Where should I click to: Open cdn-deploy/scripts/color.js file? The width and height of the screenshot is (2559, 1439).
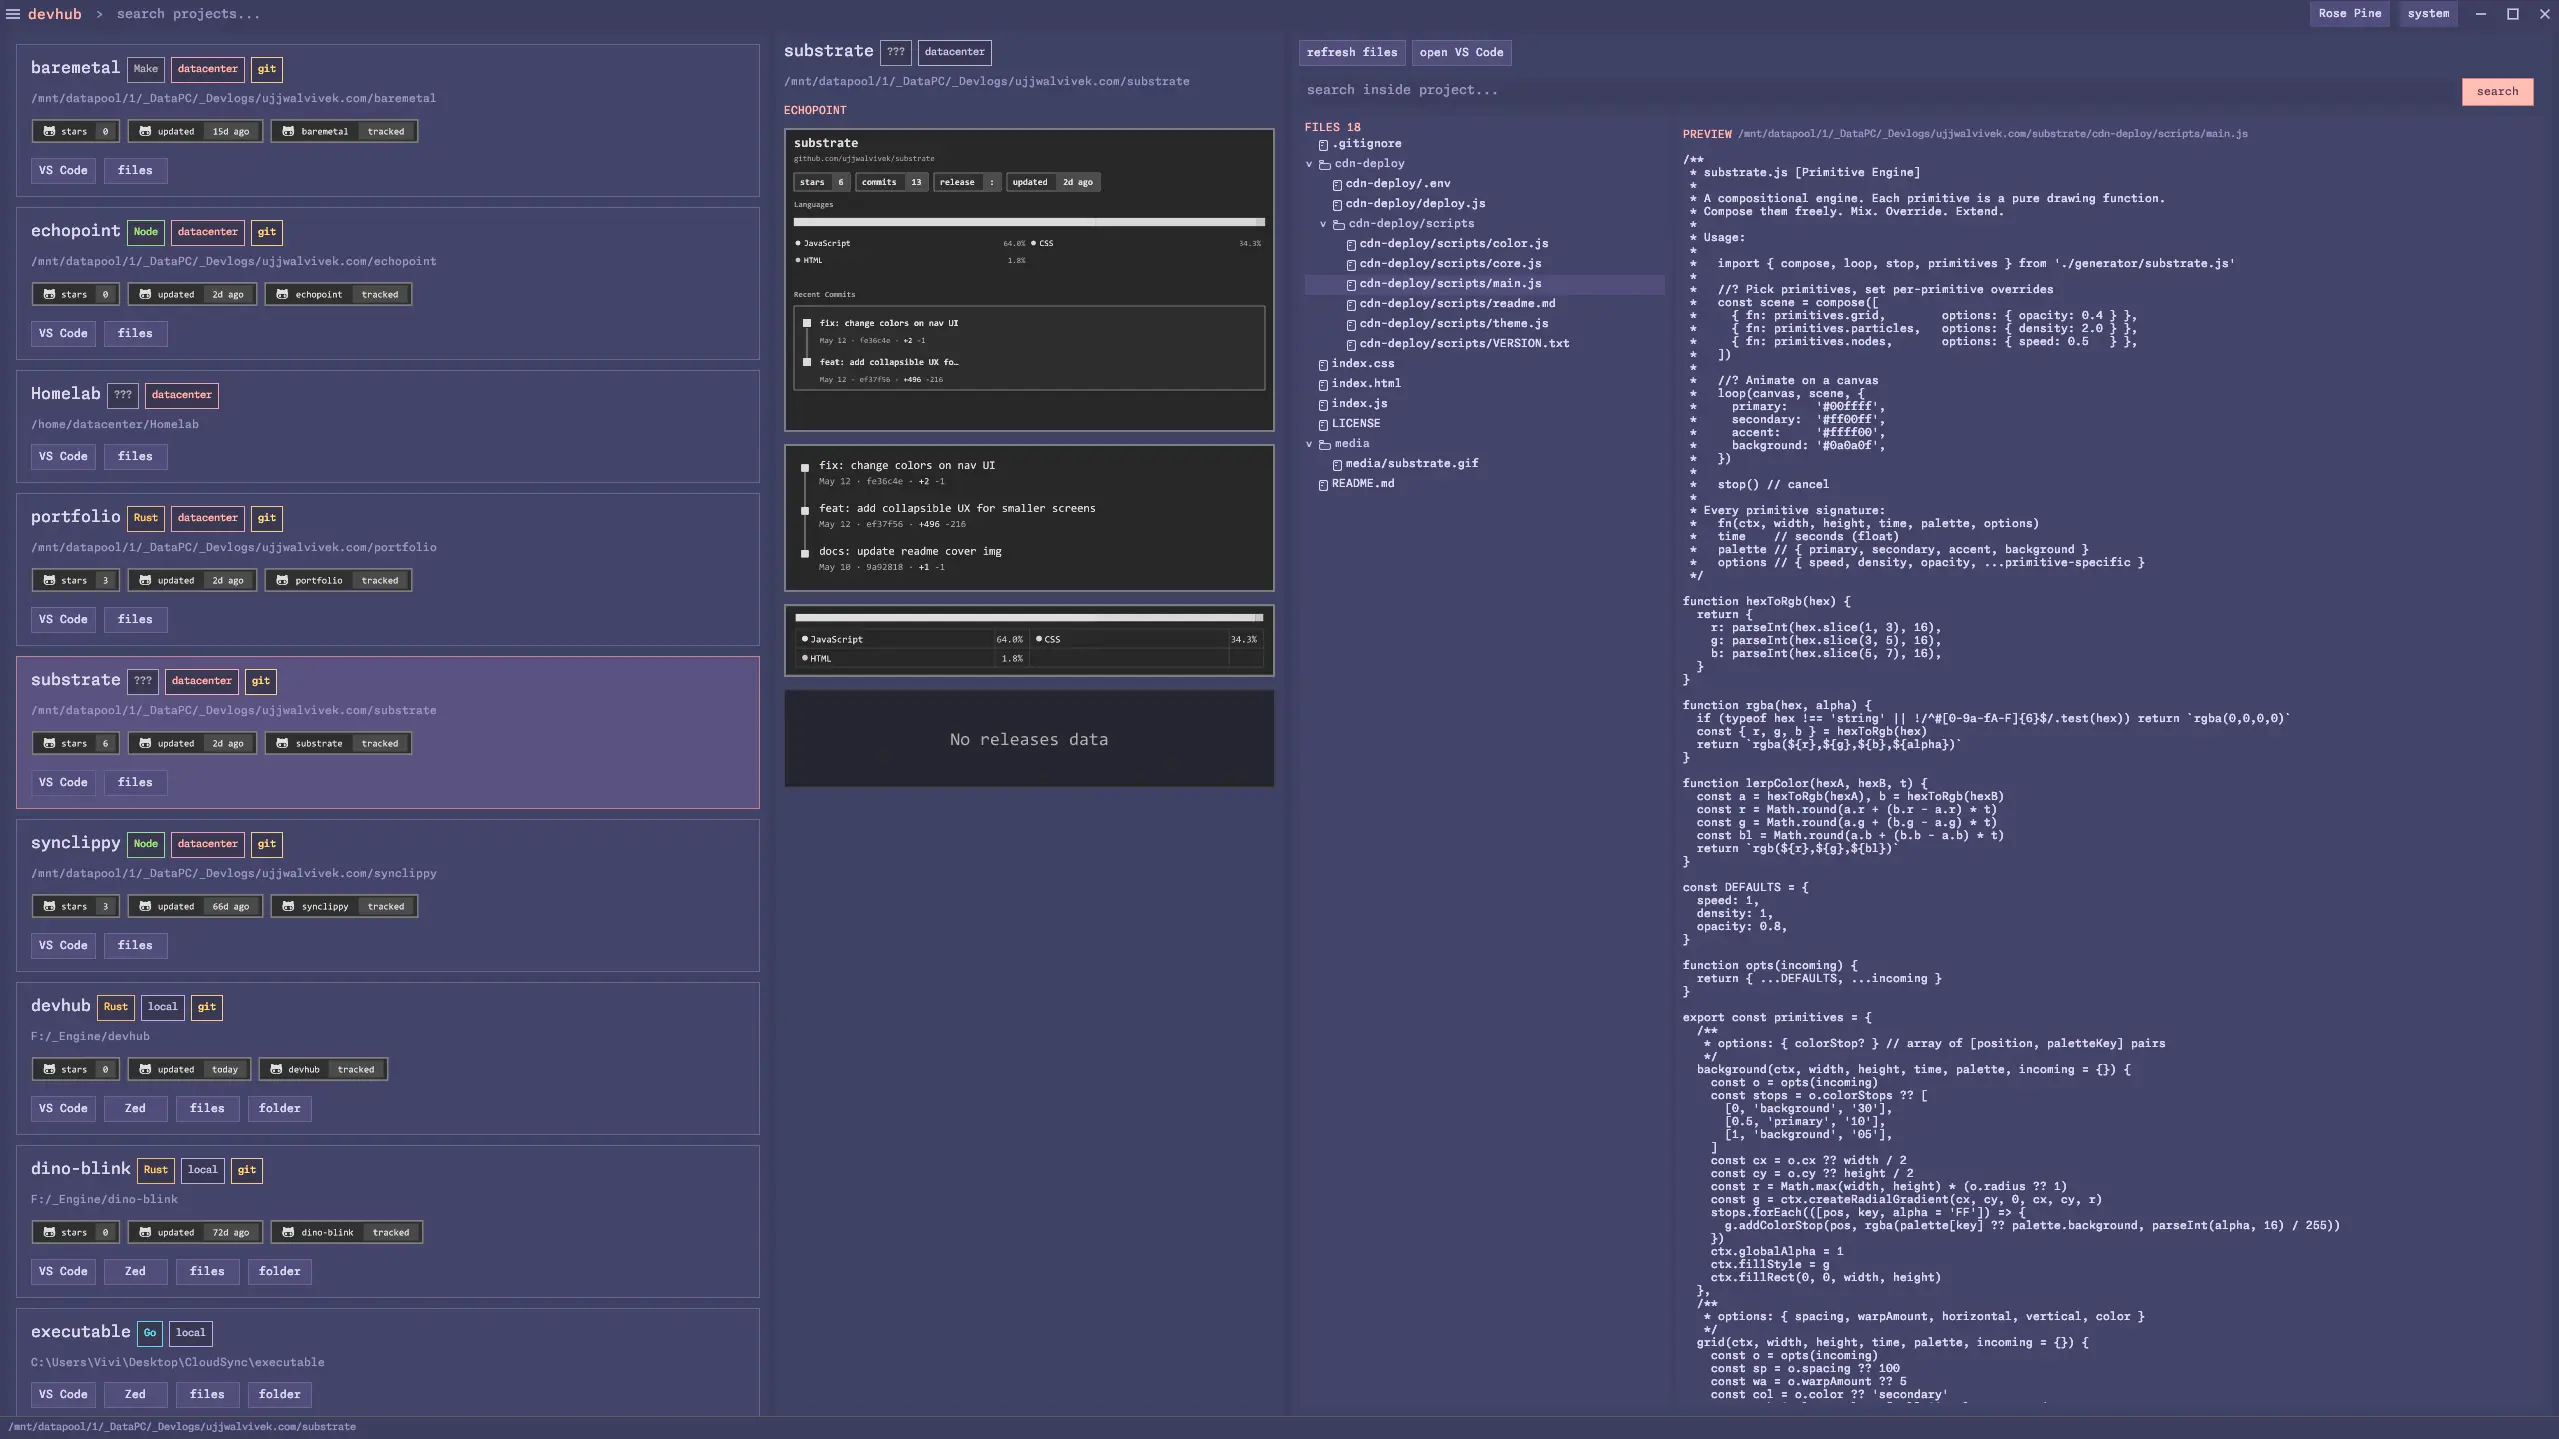(x=1453, y=244)
